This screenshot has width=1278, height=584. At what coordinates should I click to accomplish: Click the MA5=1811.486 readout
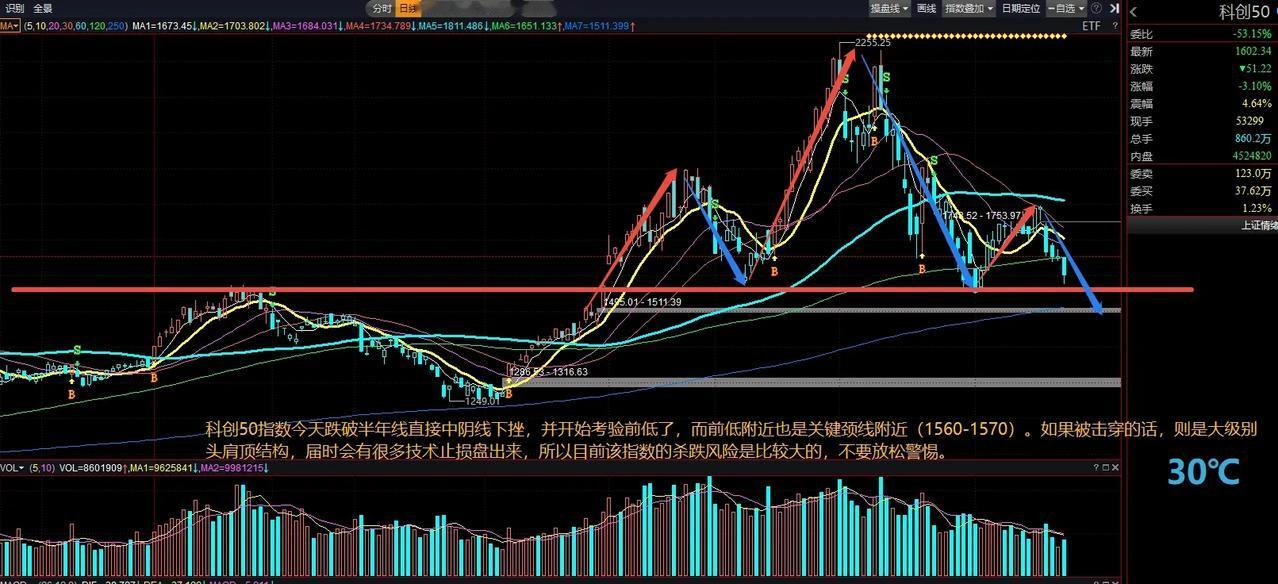451,25
